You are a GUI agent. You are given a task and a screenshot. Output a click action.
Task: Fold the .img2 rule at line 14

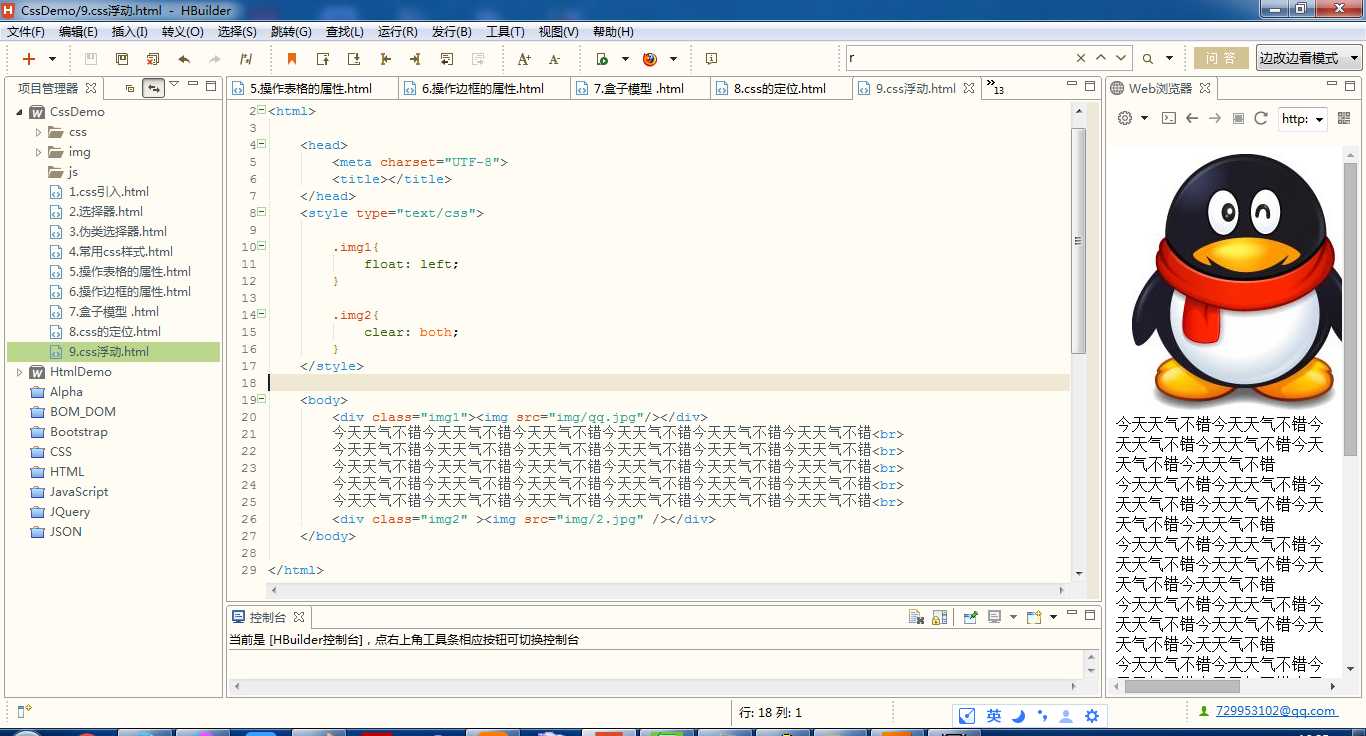point(262,314)
